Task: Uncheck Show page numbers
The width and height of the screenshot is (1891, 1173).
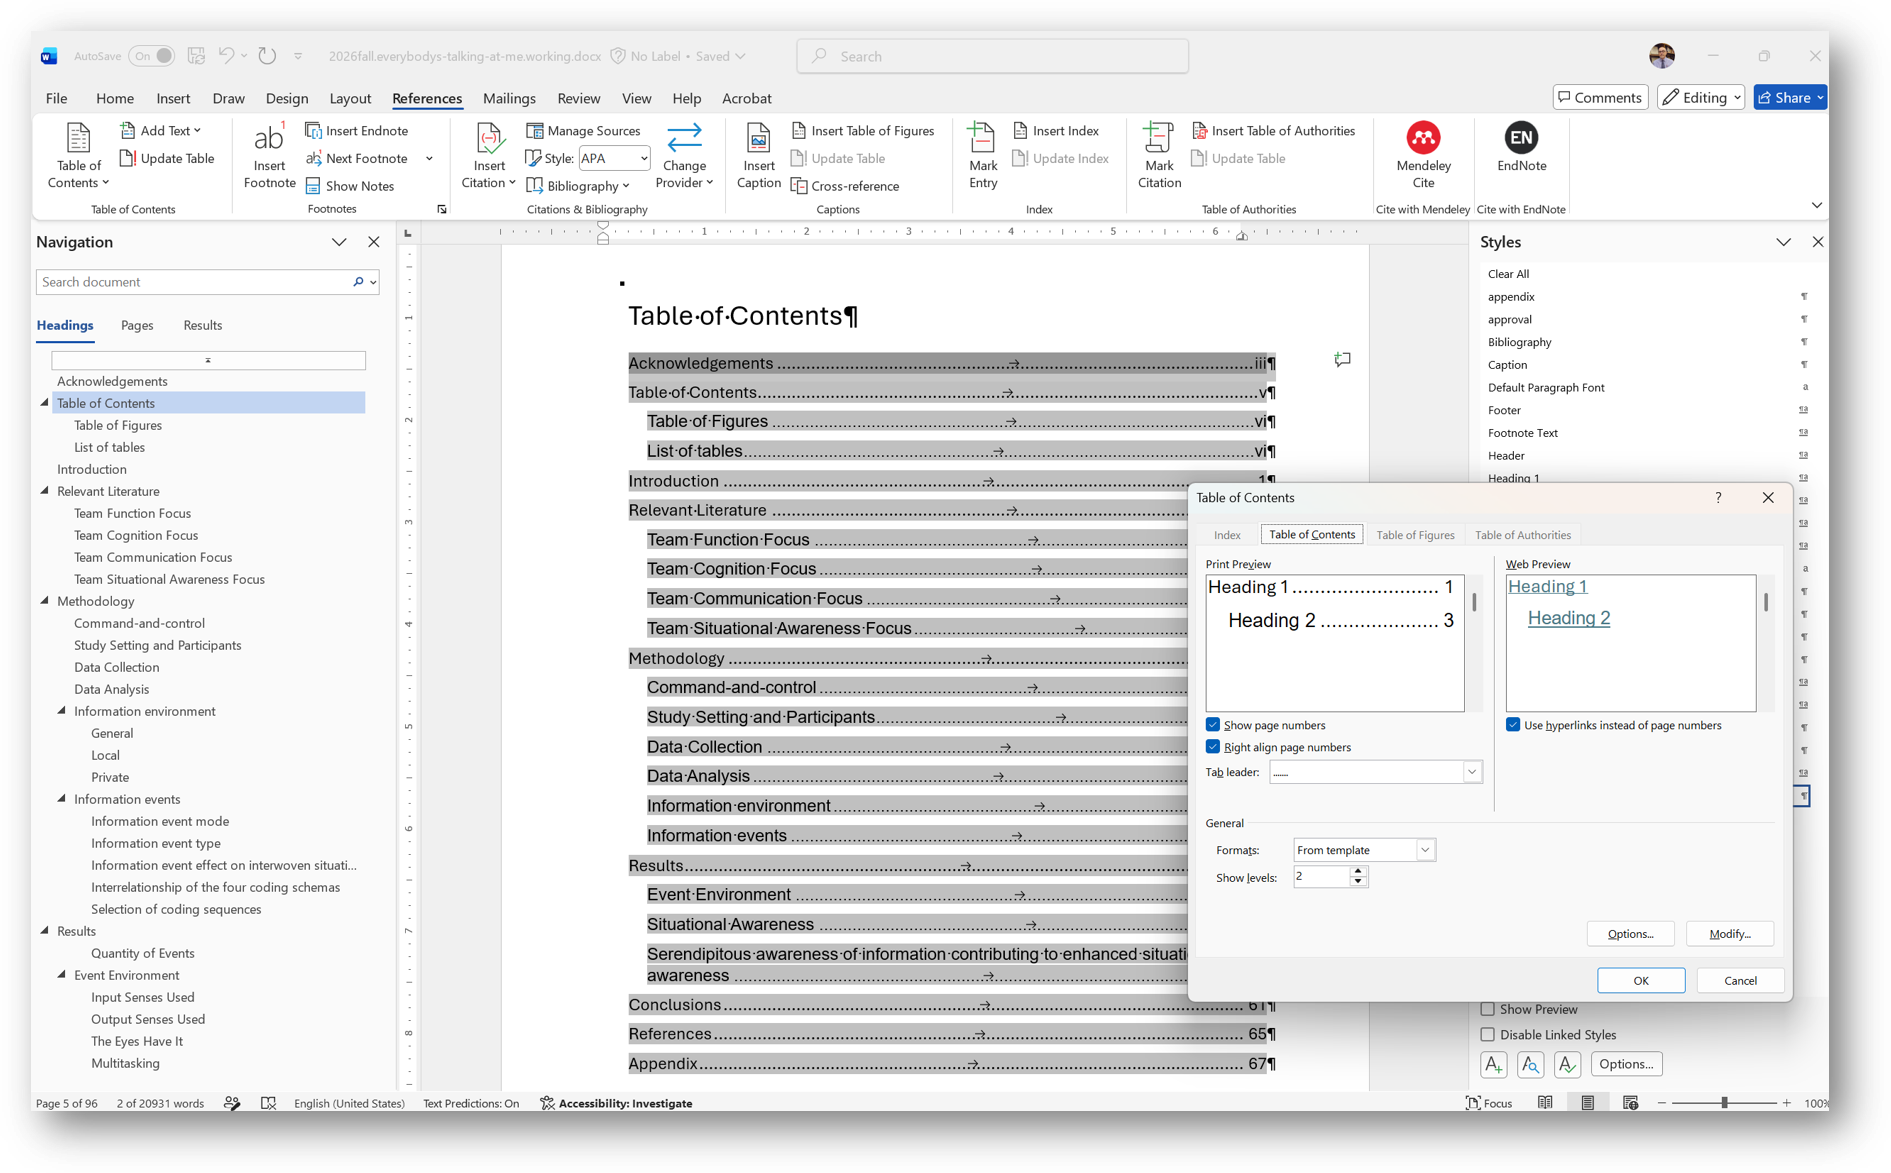Action: click(1213, 725)
